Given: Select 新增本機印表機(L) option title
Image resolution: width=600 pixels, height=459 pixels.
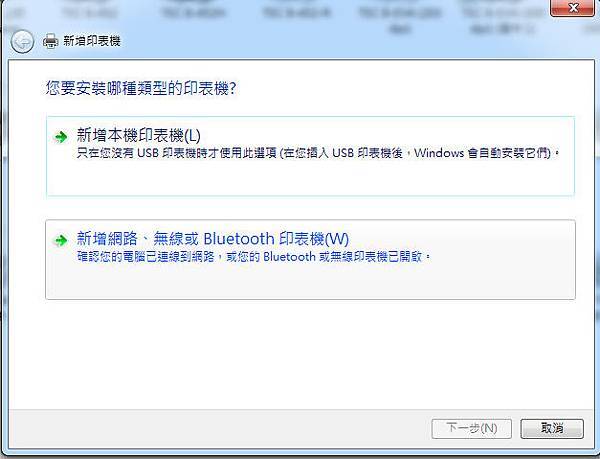Looking at the screenshot, I should [x=139, y=135].
